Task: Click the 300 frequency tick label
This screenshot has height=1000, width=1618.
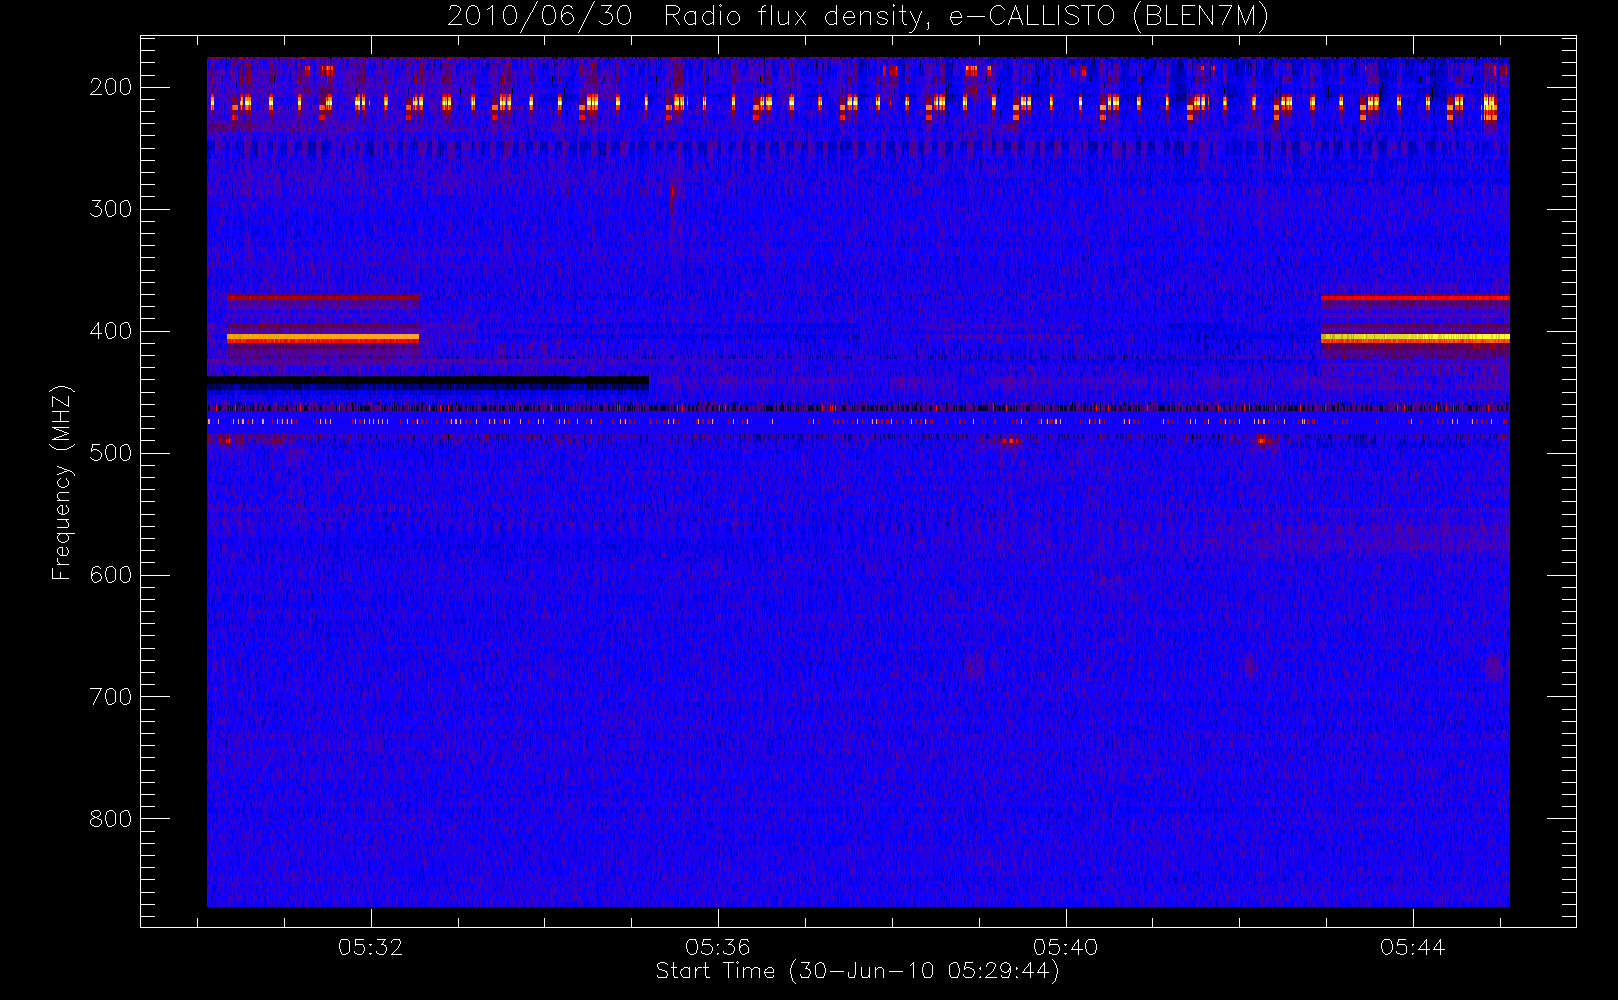Action: coord(111,209)
